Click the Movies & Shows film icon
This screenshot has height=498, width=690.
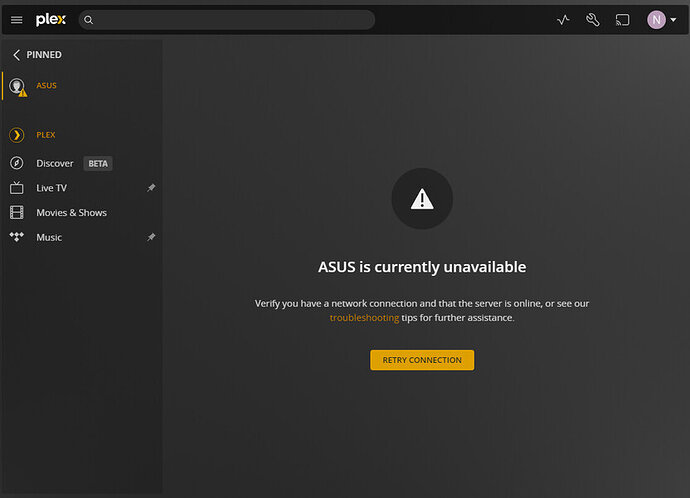[17, 212]
